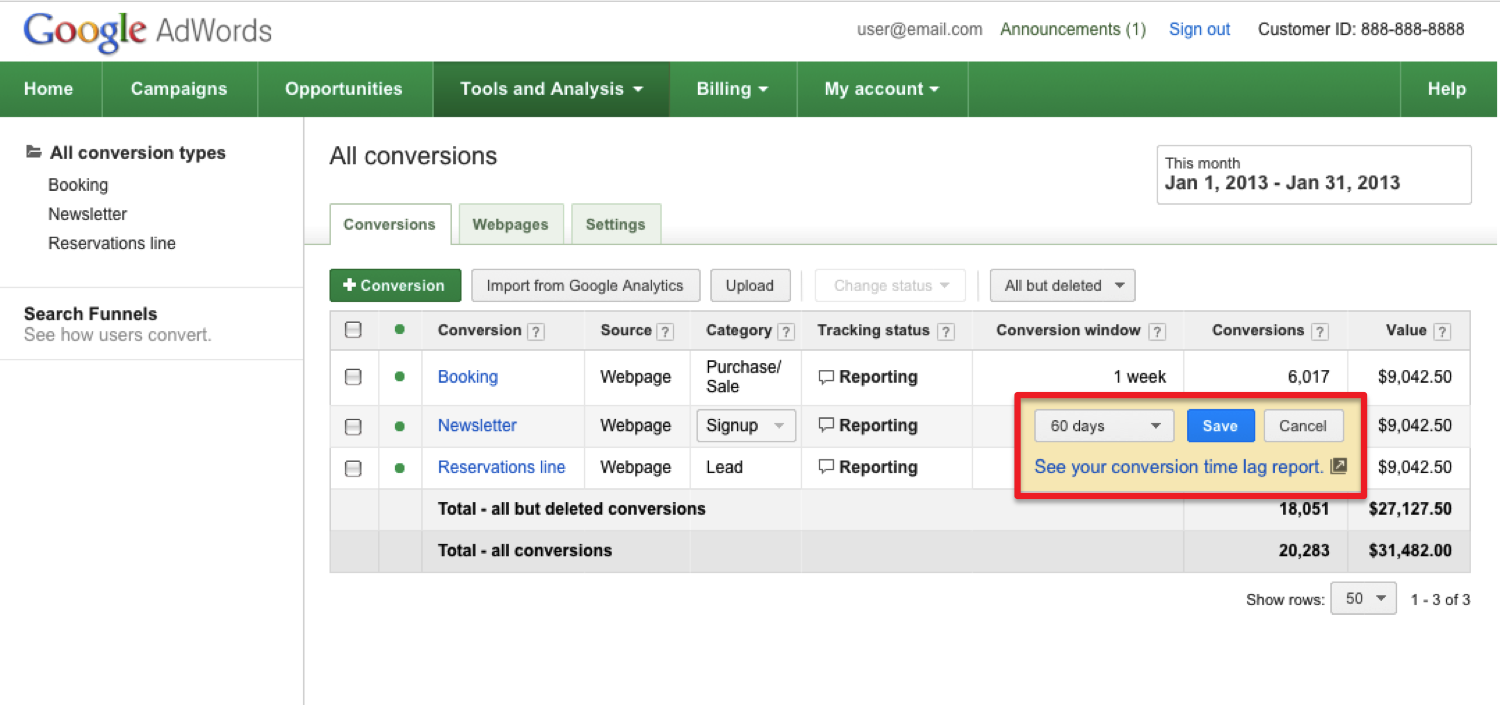The image size is (1500, 706).
Task: Cancel the conversion window edit
Action: (x=1303, y=426)
